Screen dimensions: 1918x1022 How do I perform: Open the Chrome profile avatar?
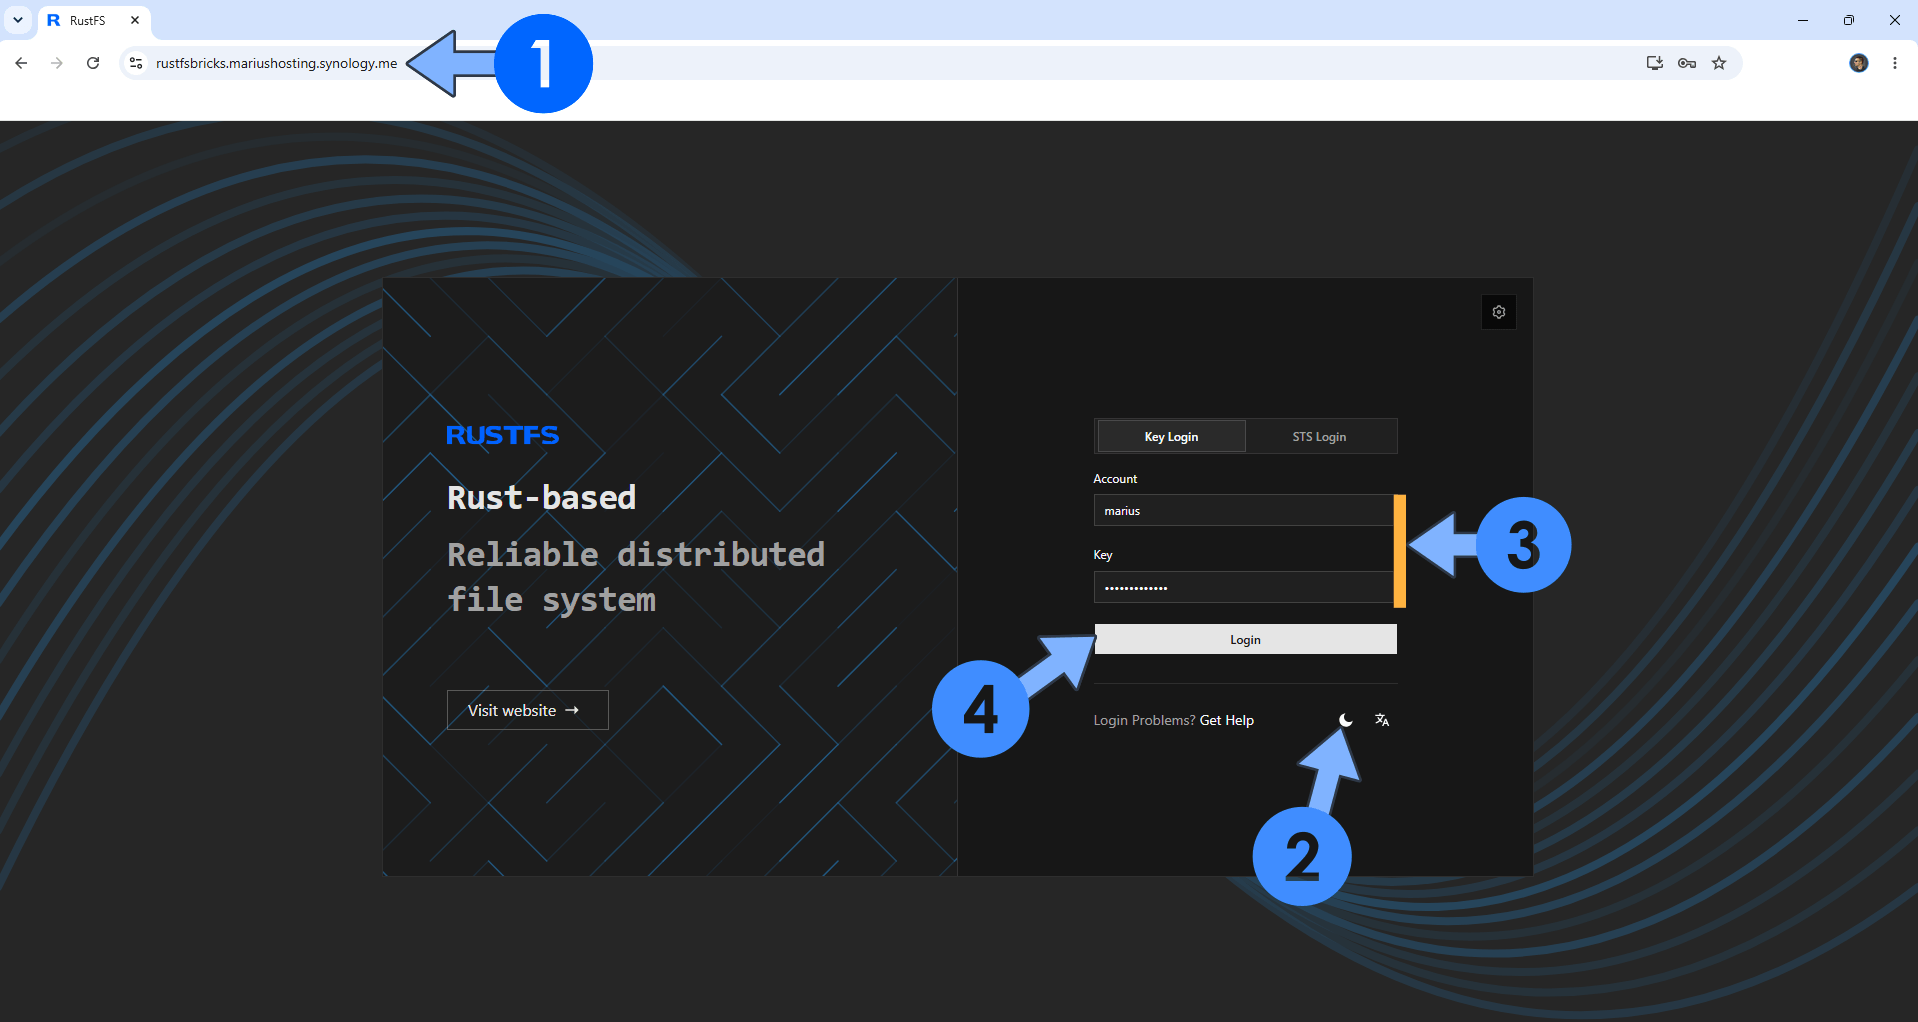tap(1859, 63)
